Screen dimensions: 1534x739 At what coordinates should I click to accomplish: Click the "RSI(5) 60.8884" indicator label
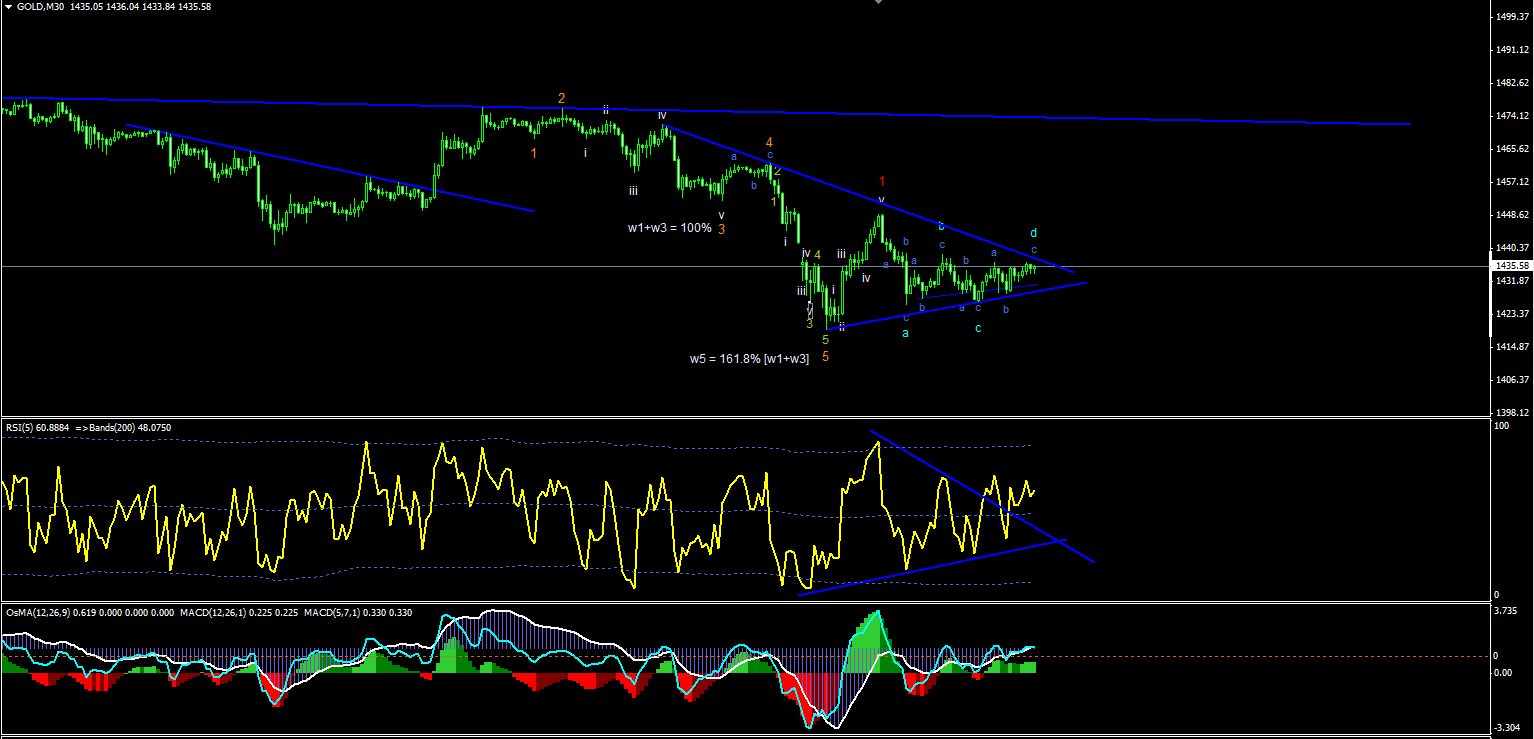point(37,428)
